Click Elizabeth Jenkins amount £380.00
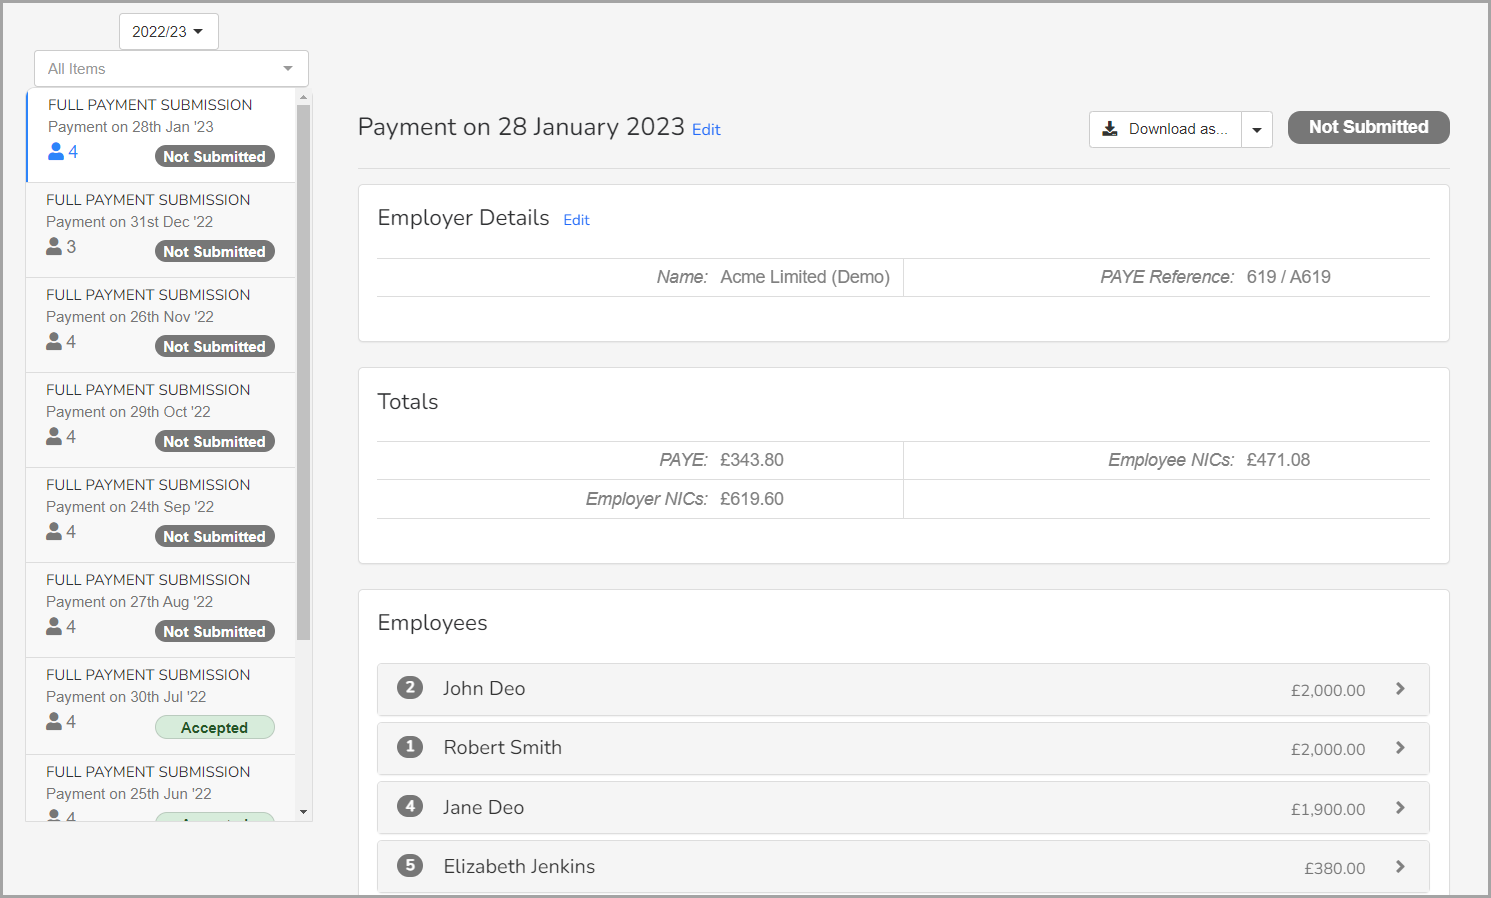1491x898 pixels. coord(1335,869)
